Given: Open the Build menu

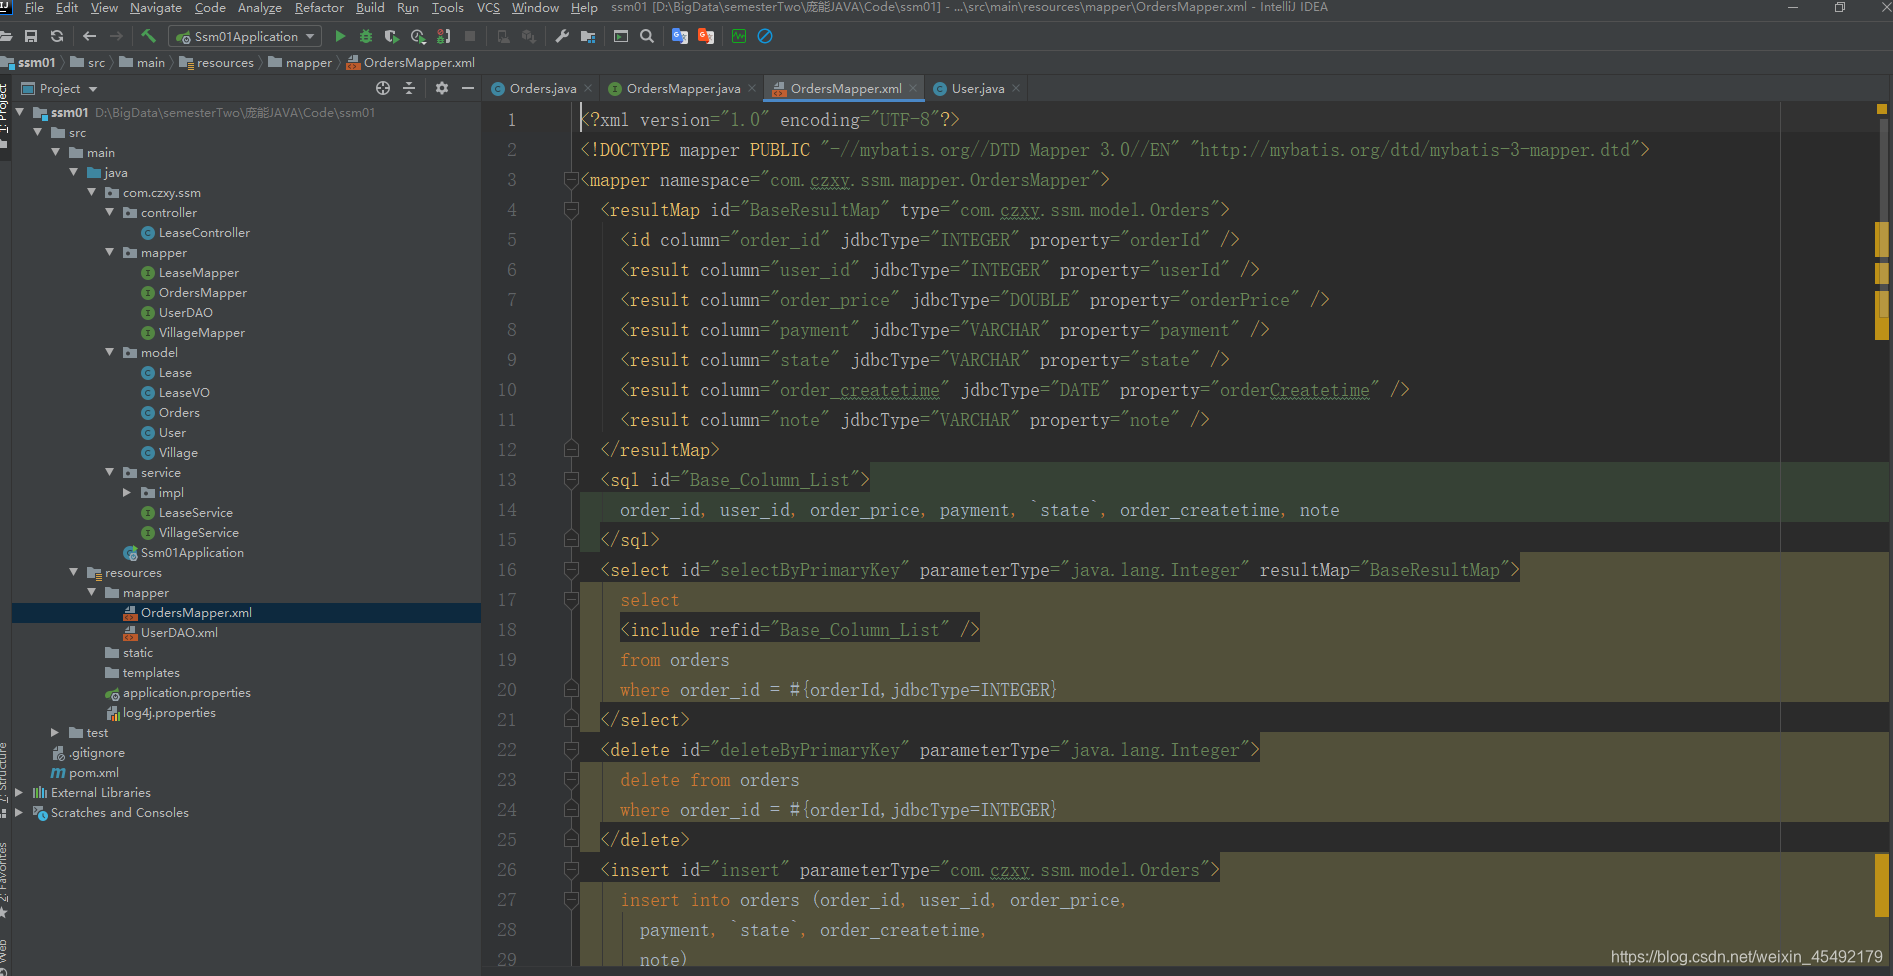Looking at the screenshot, I should 370,8.
